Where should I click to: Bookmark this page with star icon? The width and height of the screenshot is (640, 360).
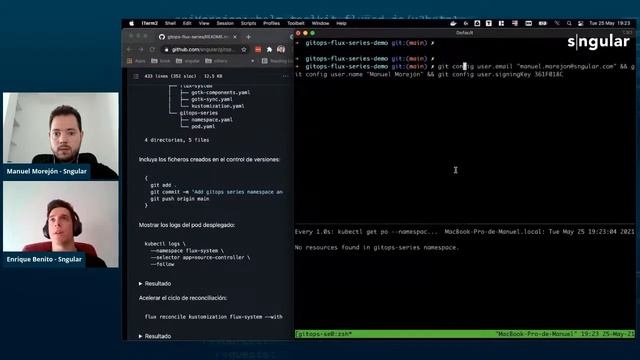[x=244, y=49]
